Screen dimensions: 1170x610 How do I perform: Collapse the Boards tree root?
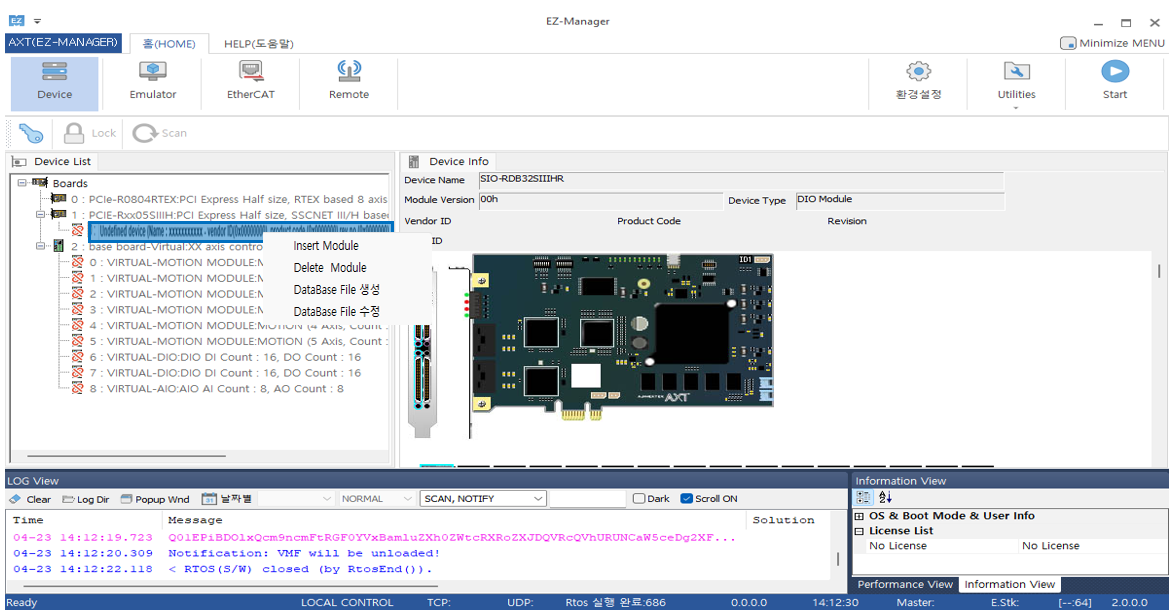(x=22, y=183)
